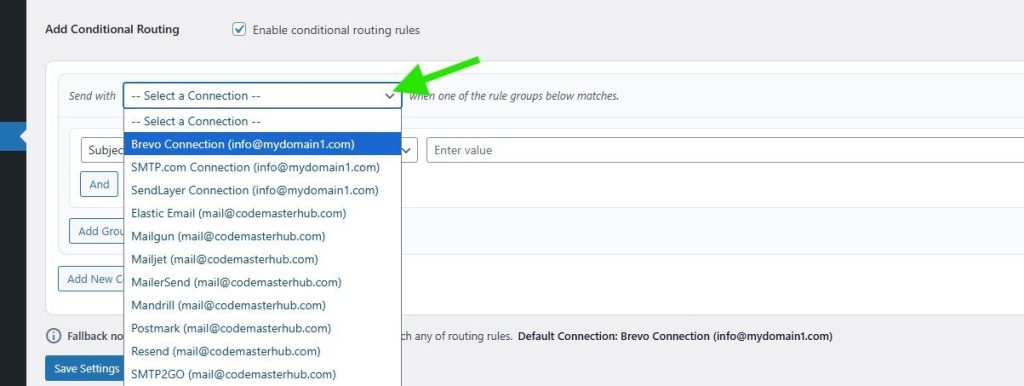This screenshot has width=1024, height=386.
Task: Select MailerSend connection option
Action: click(263, 282)
